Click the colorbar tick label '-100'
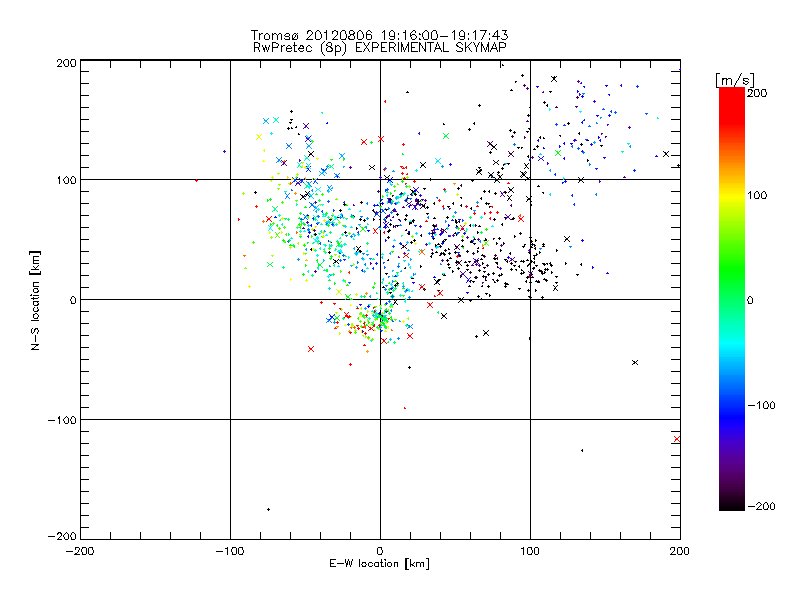This screenshot has height=600, width=800. [761, 405]
